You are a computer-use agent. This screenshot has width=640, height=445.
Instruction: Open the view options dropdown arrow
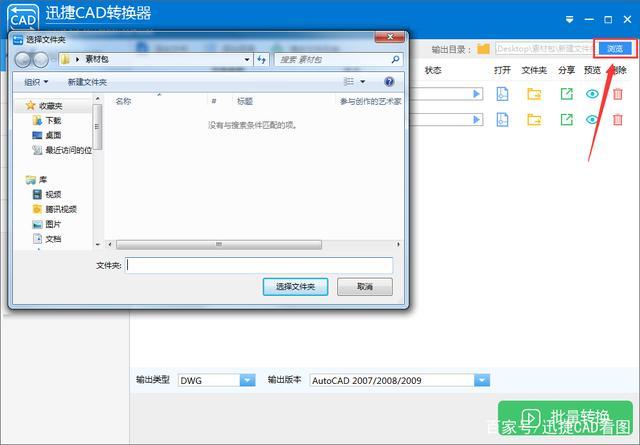[x=363, y=82]
